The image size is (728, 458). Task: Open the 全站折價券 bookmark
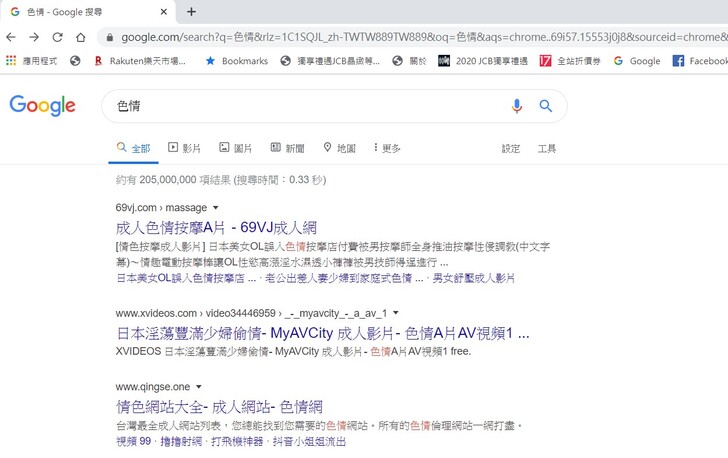[570, 61]
